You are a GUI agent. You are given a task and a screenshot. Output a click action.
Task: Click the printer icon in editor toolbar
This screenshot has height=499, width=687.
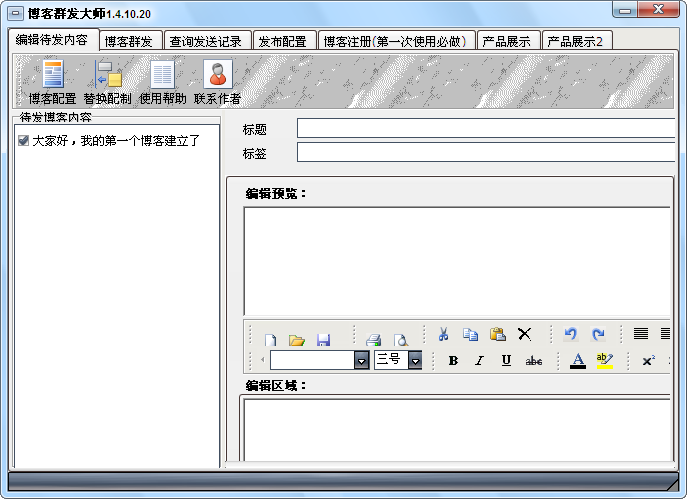(x=373, y=340)
